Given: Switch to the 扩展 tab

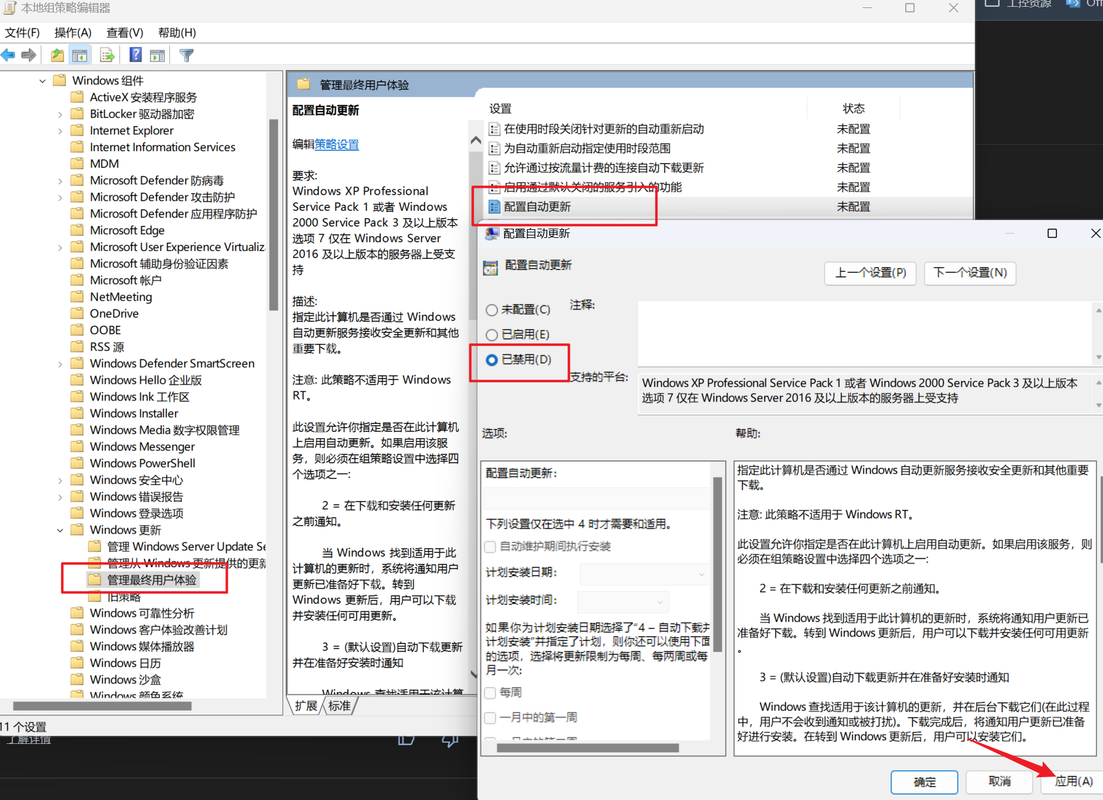Looking at the screenshot, I should point(306,706).
